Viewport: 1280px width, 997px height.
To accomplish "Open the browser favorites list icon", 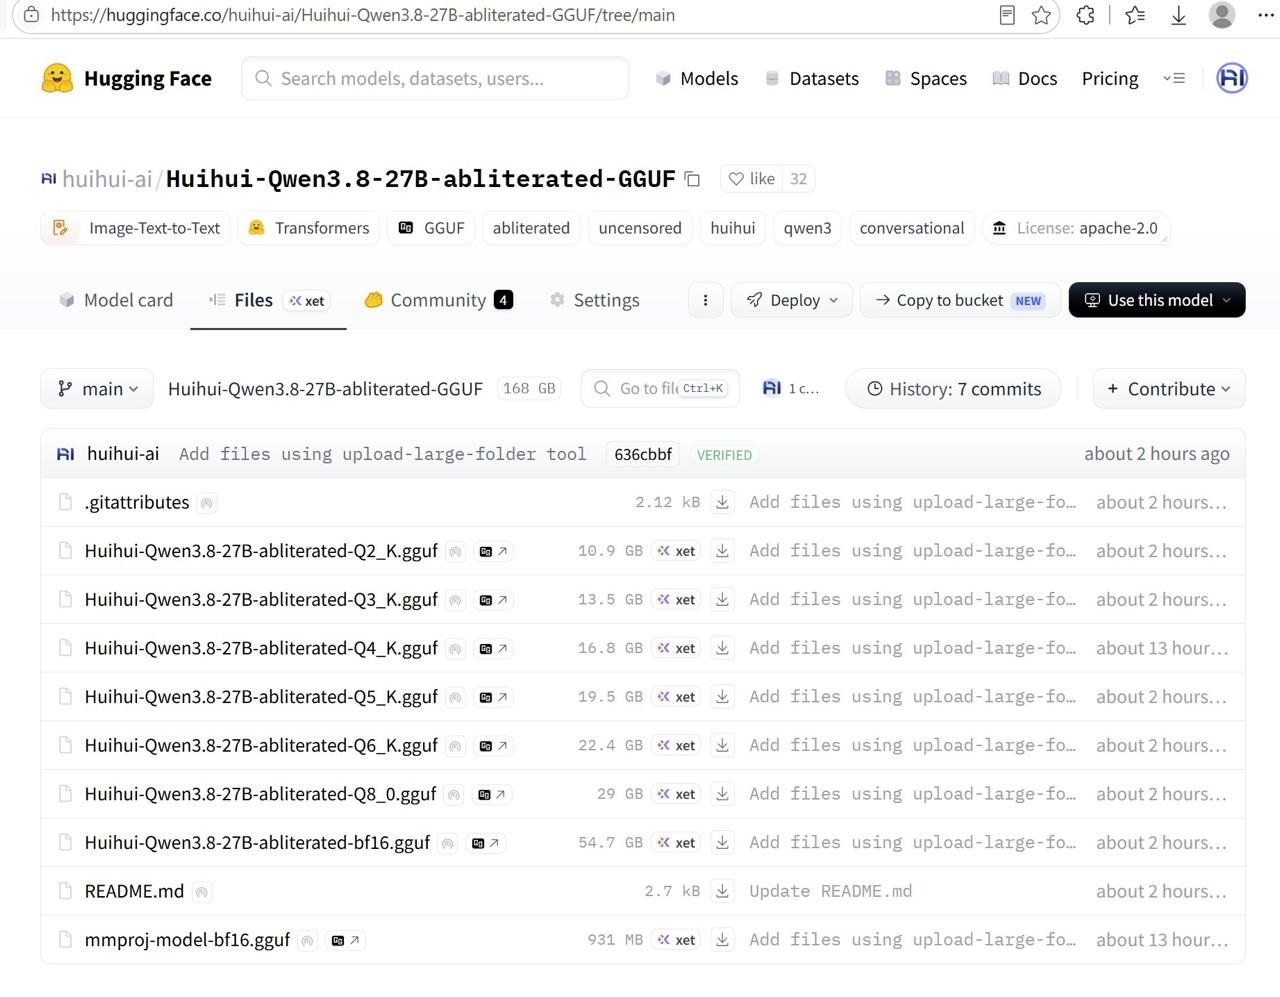I will click(x=1135, y=15).
